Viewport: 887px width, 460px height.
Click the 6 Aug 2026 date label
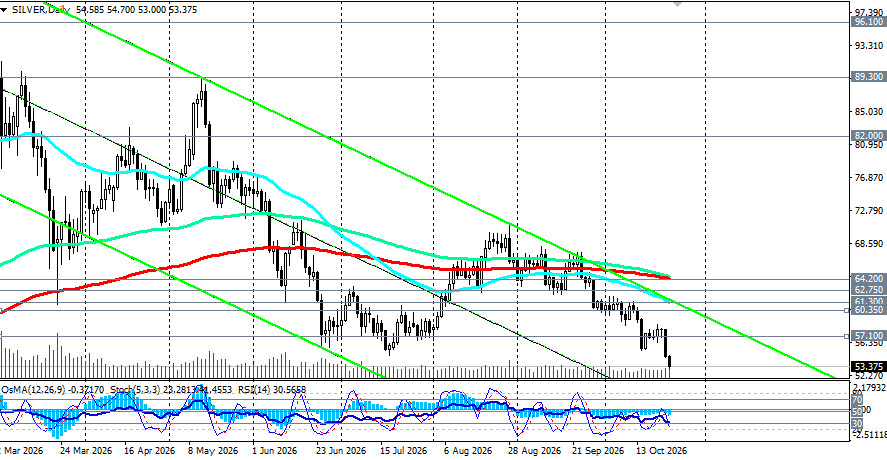(x=468, y=451)
